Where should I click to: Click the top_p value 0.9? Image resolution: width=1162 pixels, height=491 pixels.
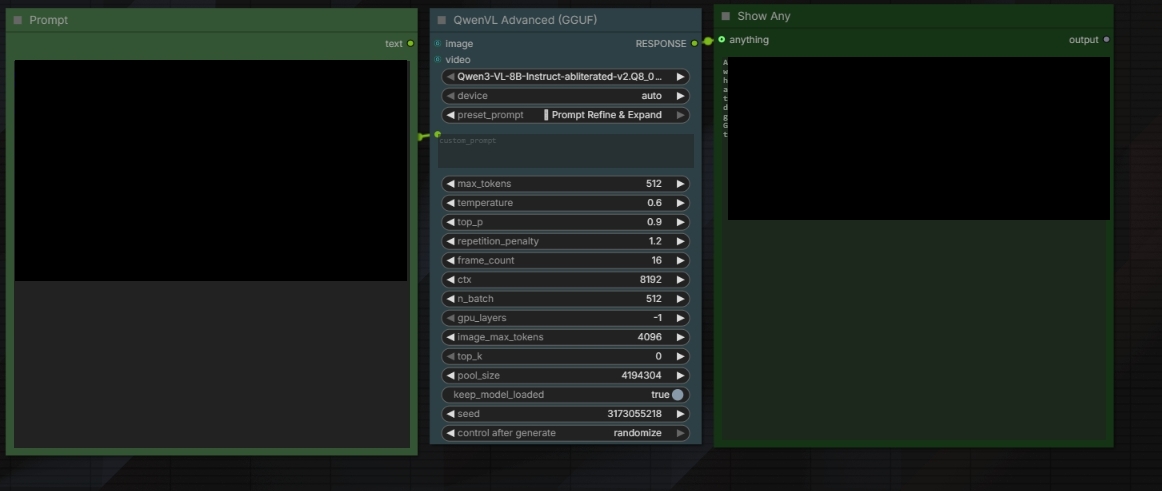pyautogui.click(x=654, y=222)
